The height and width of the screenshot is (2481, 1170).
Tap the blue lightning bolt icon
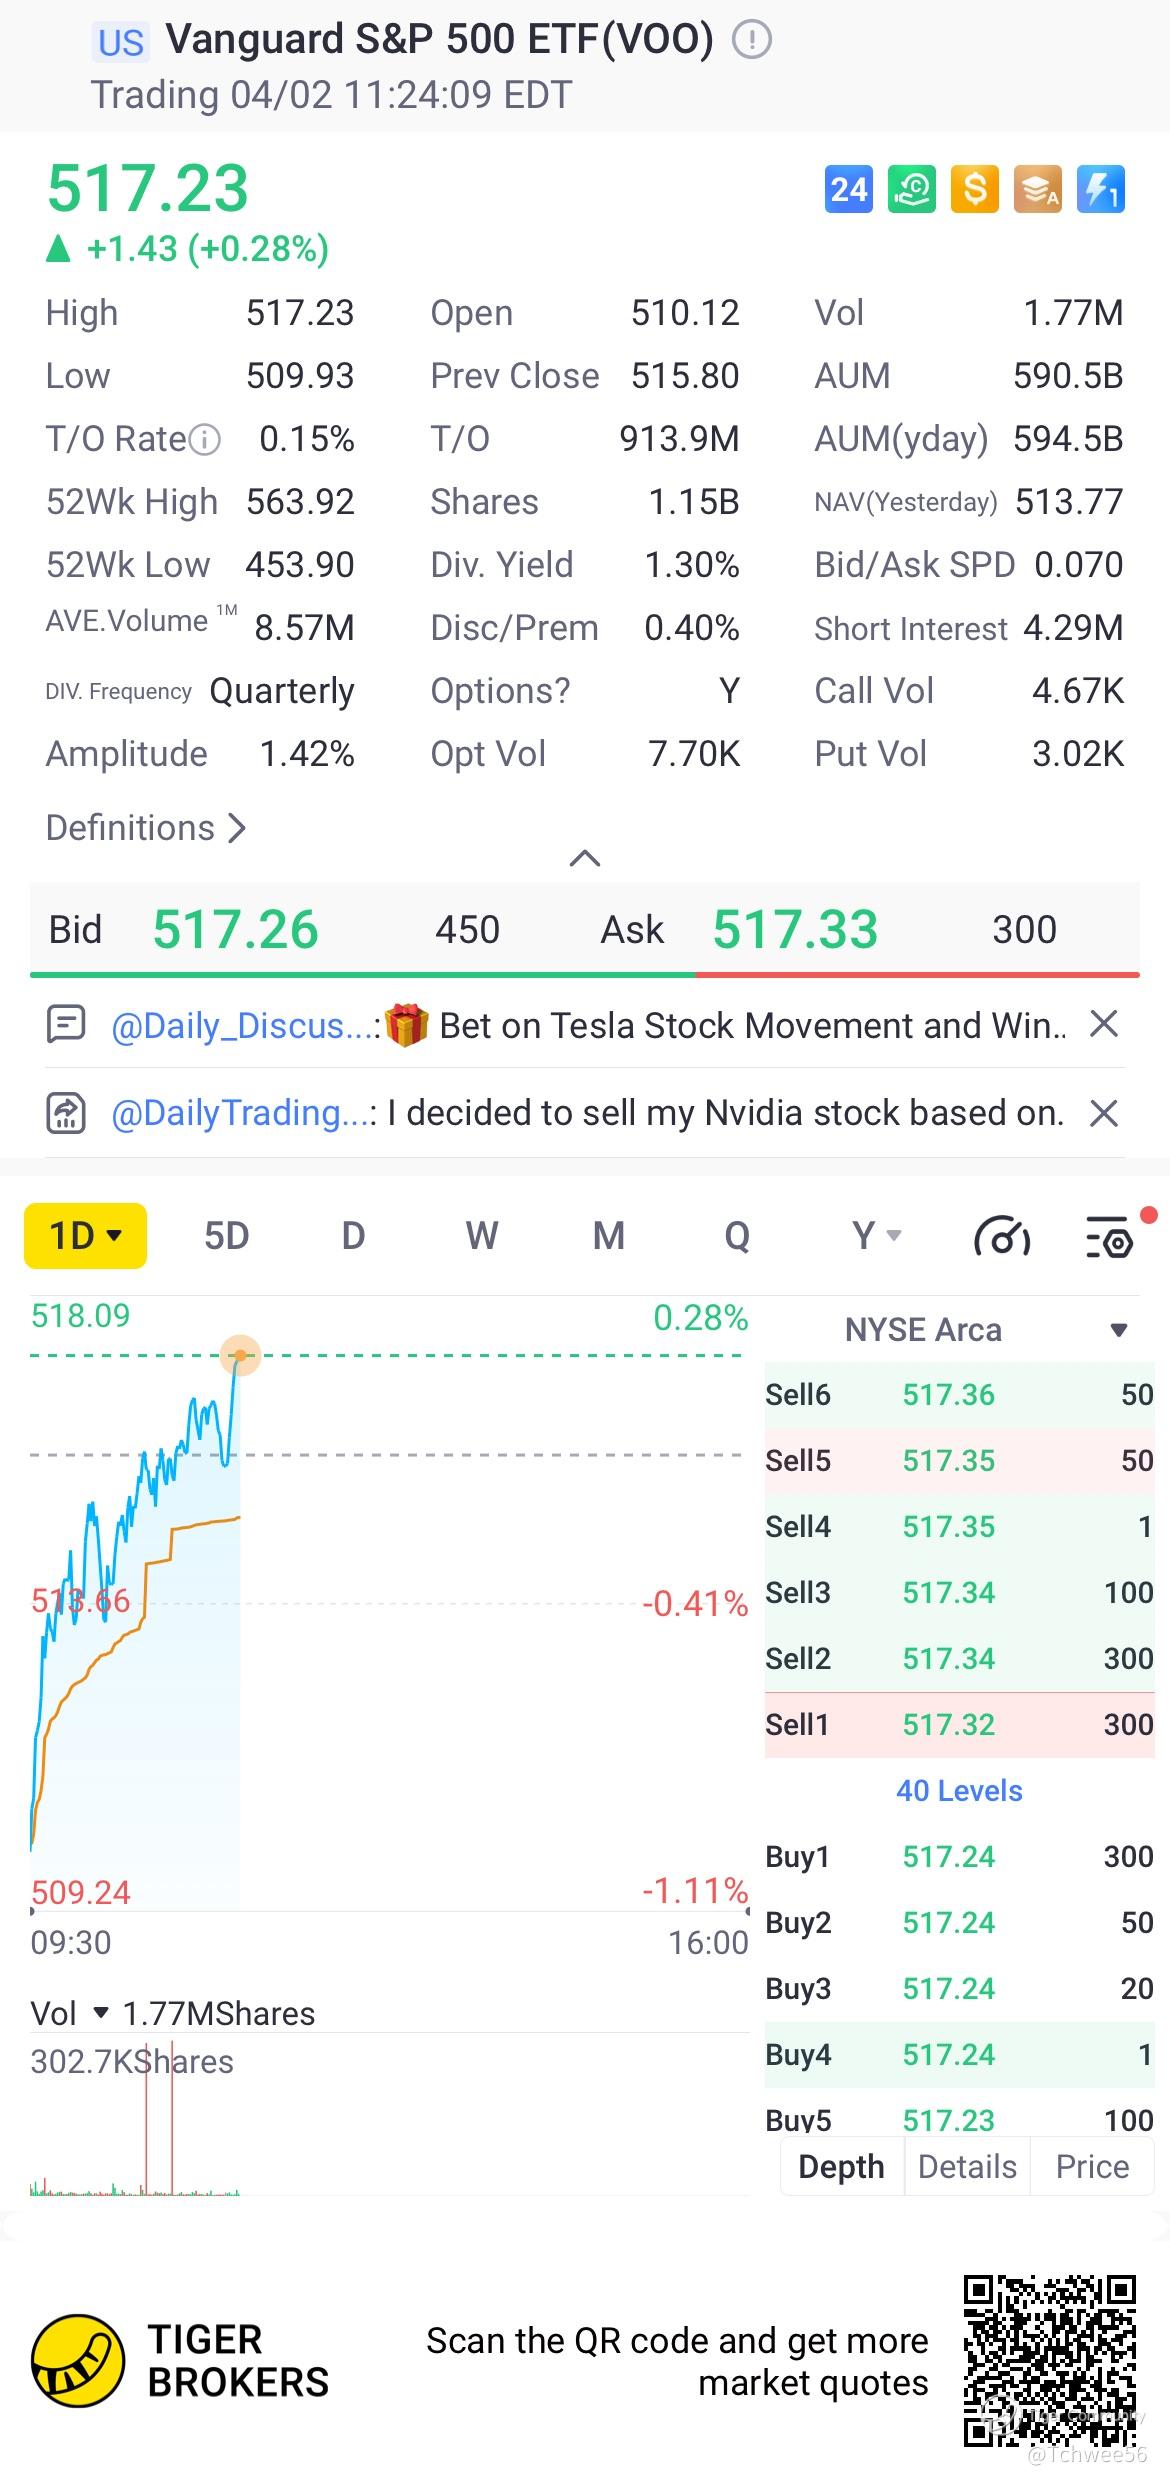(x=1100, y=189)
